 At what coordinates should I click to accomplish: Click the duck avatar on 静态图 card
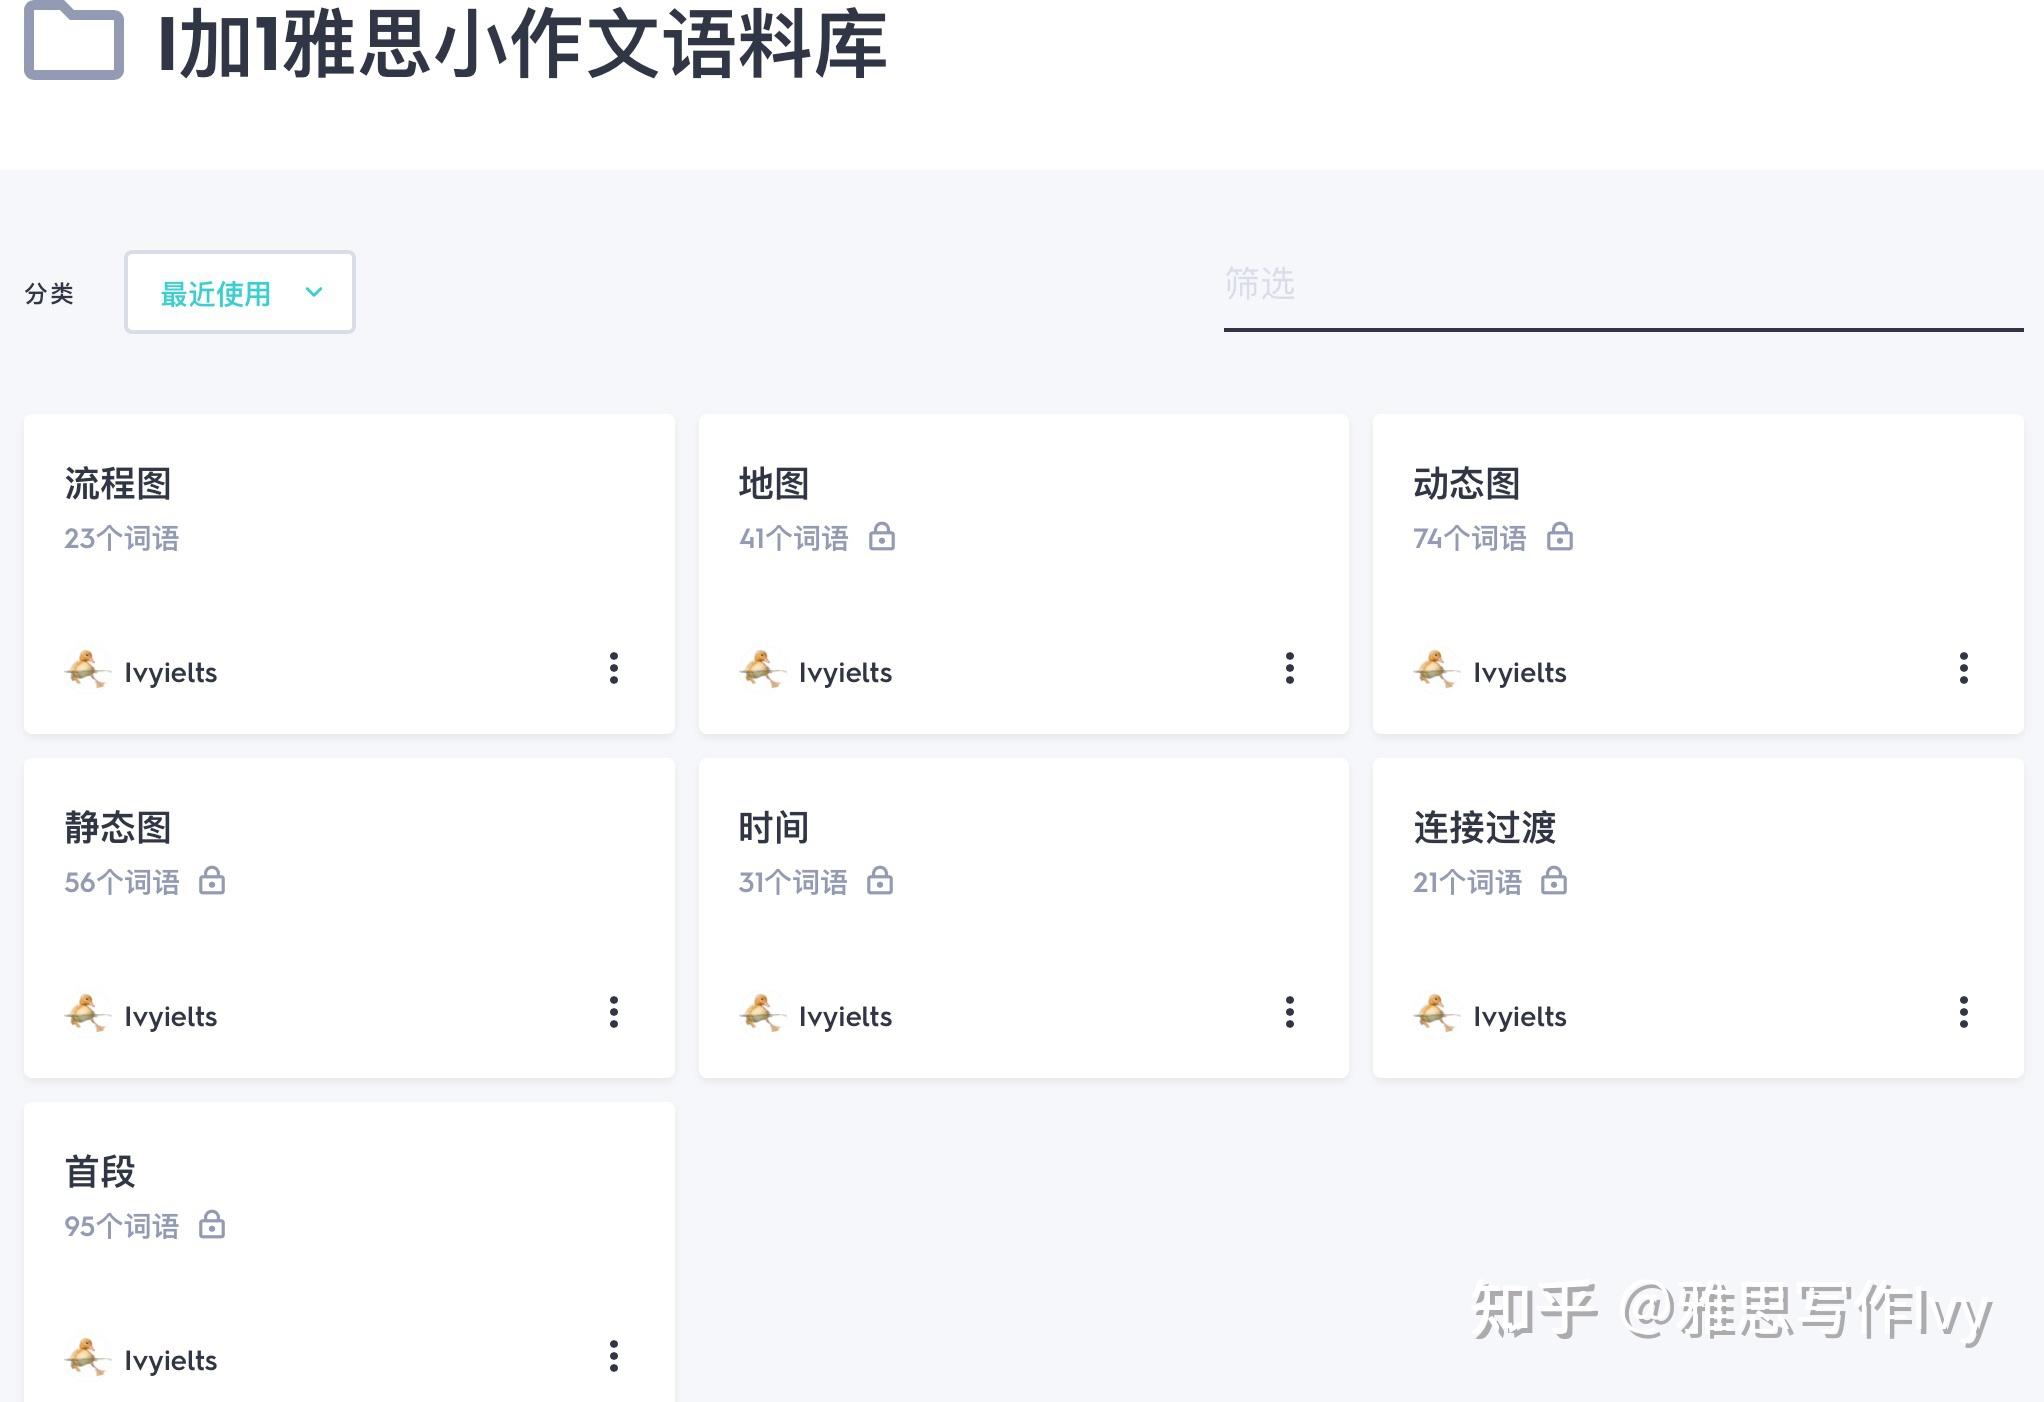[86, 1013]
